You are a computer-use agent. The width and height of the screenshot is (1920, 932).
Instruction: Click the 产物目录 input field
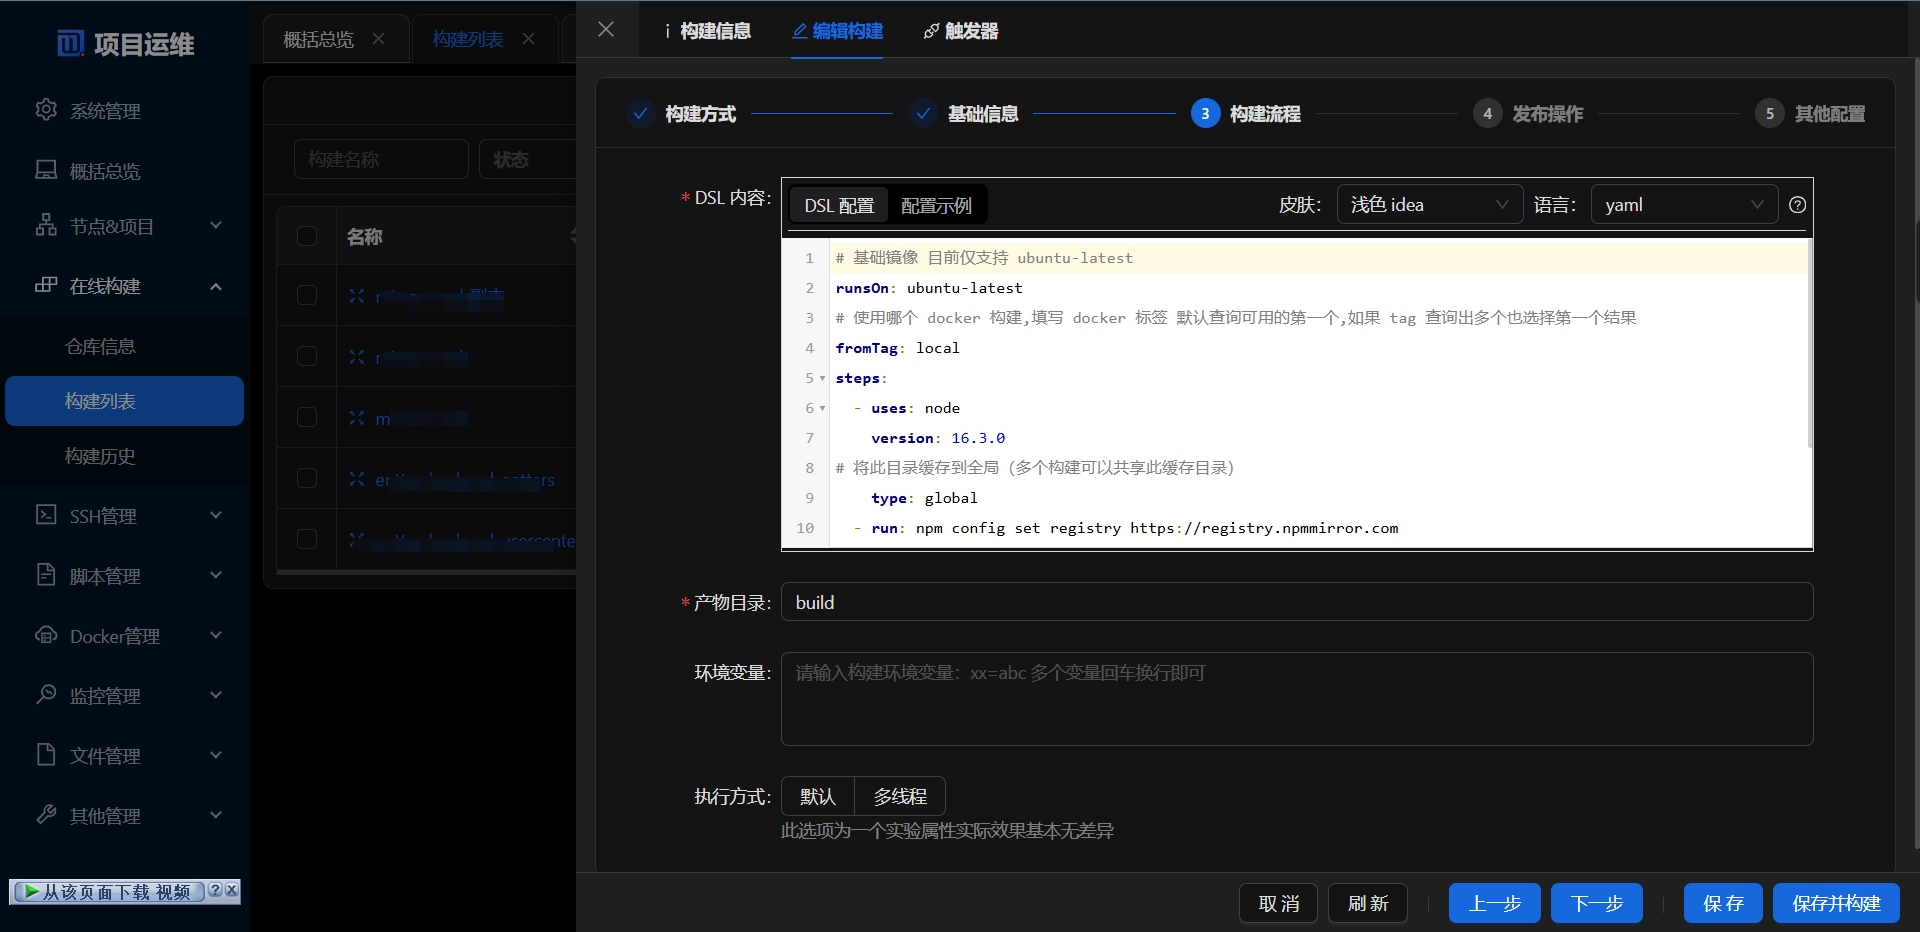pyautogui.click(x=1296, y=602)
